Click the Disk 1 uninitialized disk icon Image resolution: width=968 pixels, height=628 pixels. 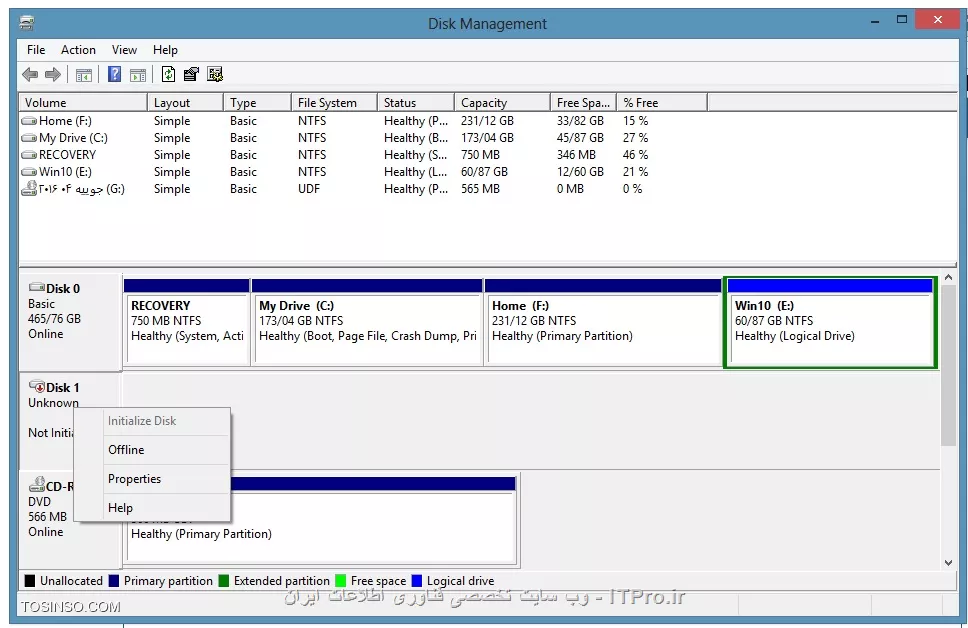pyautogui.click(x=36, y=387)
